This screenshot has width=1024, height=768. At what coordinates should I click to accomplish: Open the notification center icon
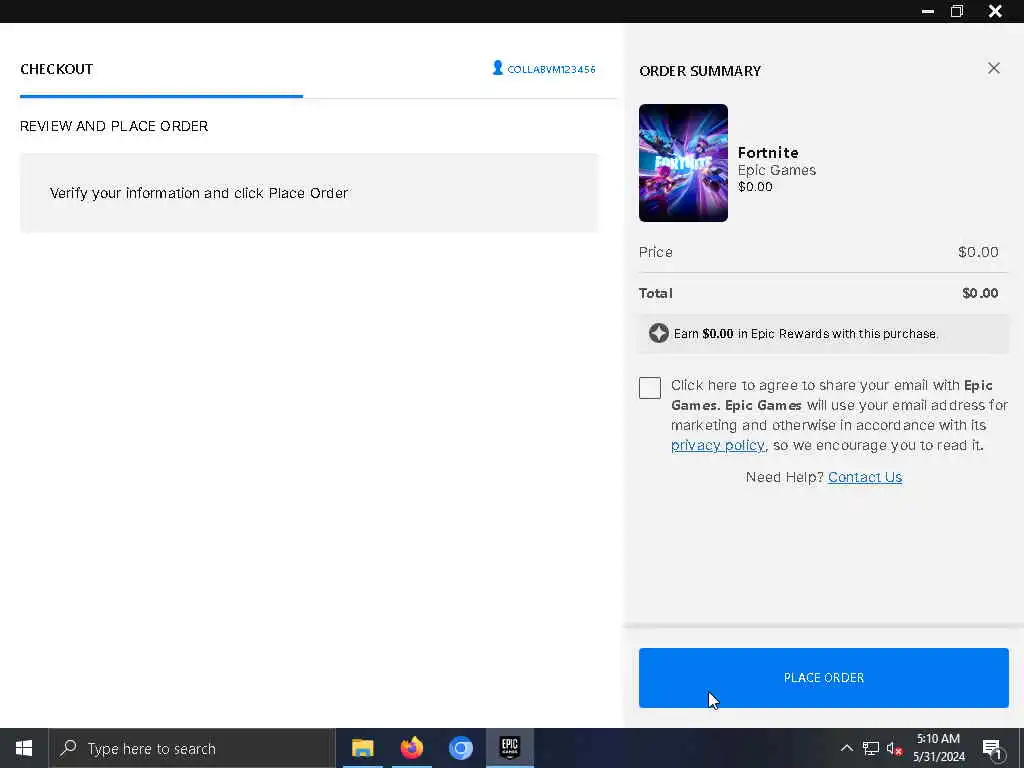tap(992, 748)
